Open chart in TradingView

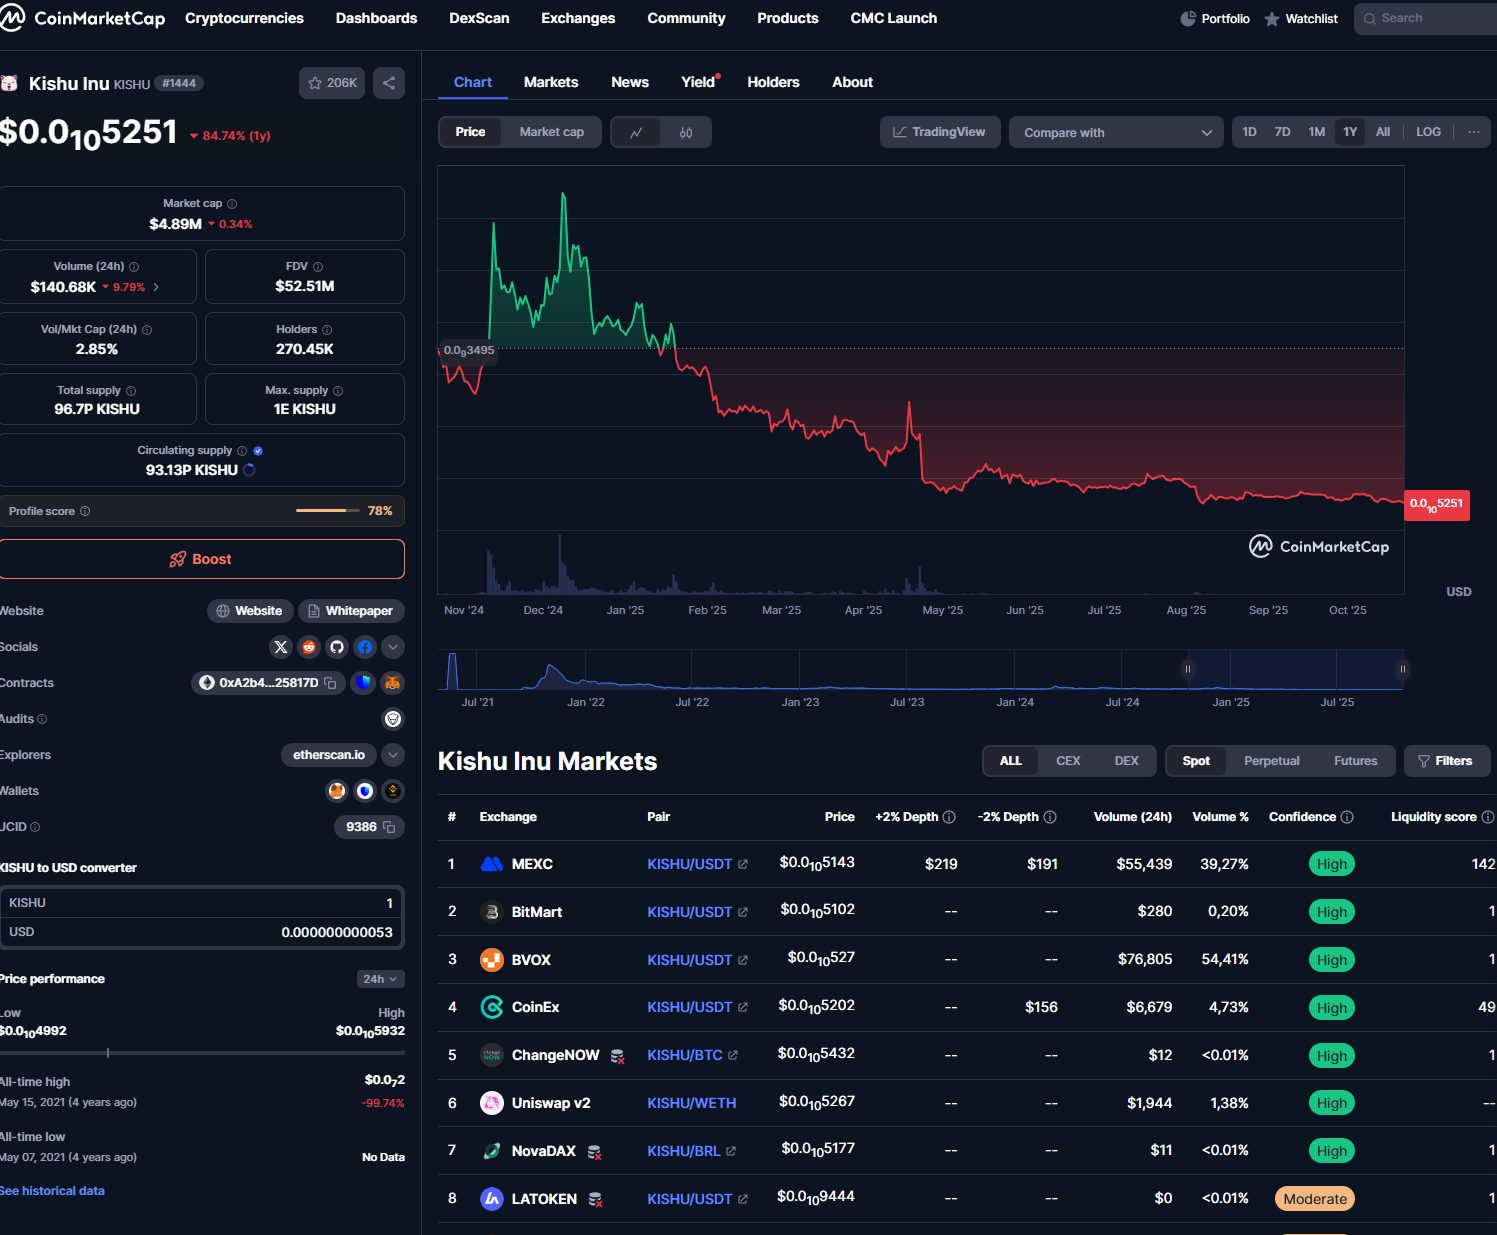click(x=940, y=132)
